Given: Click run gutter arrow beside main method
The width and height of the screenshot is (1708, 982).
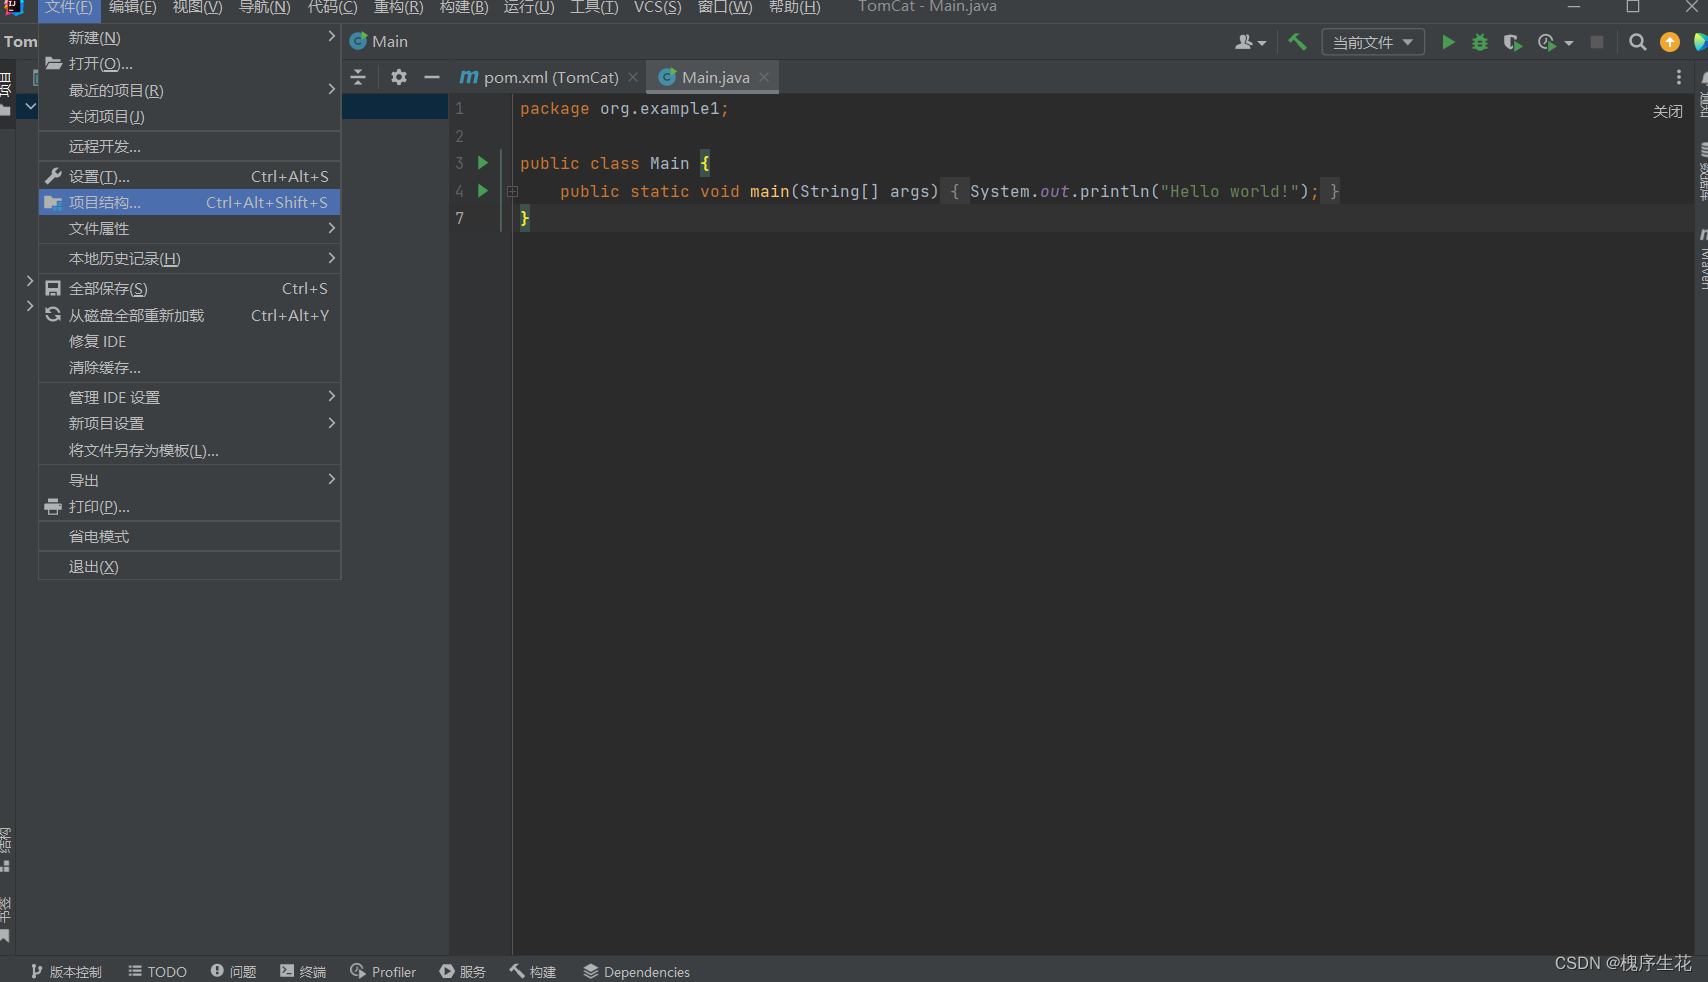Looking at the screenshot, I should pyautogui.click(x=483, y=191).
